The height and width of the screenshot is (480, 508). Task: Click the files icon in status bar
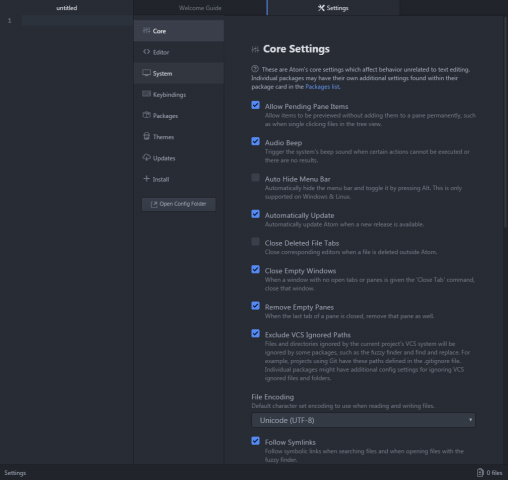(480, 473)
